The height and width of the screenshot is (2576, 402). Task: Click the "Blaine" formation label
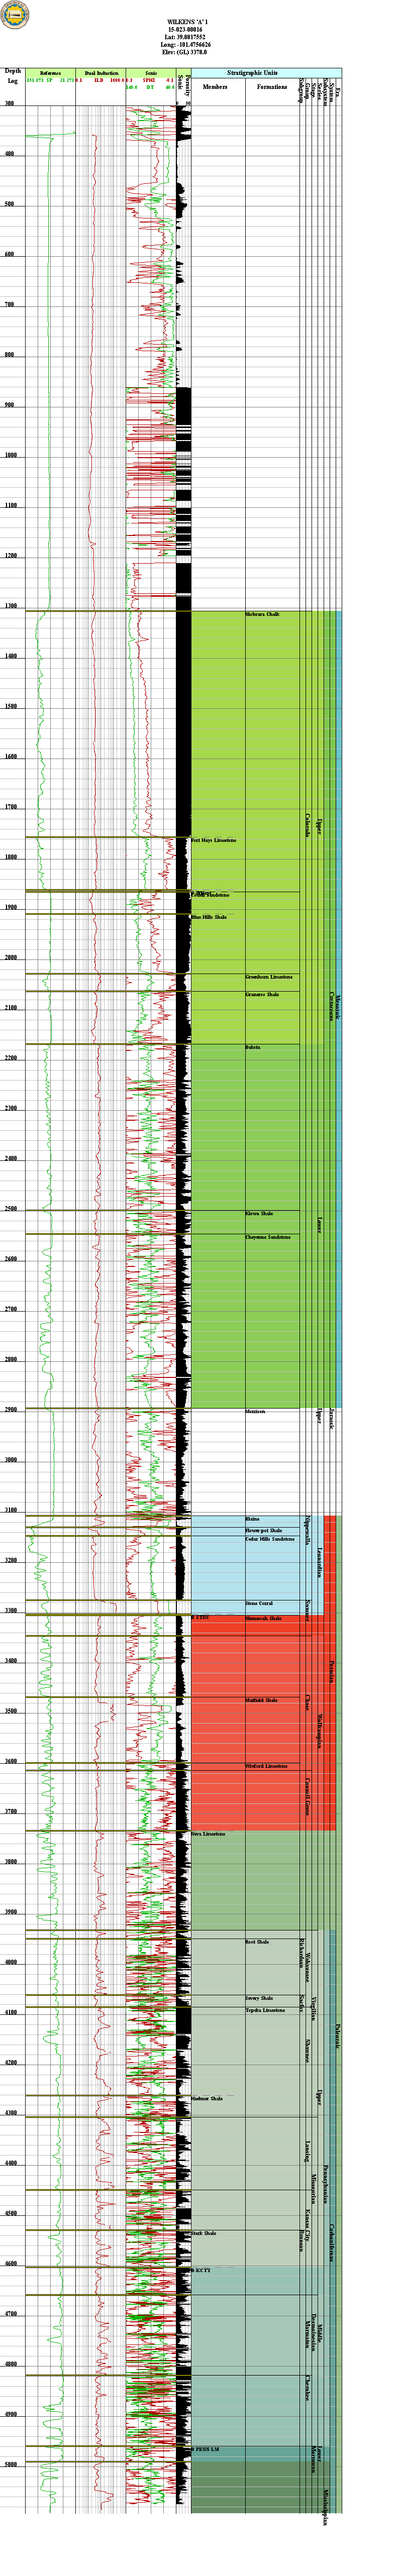[252, 1520]
